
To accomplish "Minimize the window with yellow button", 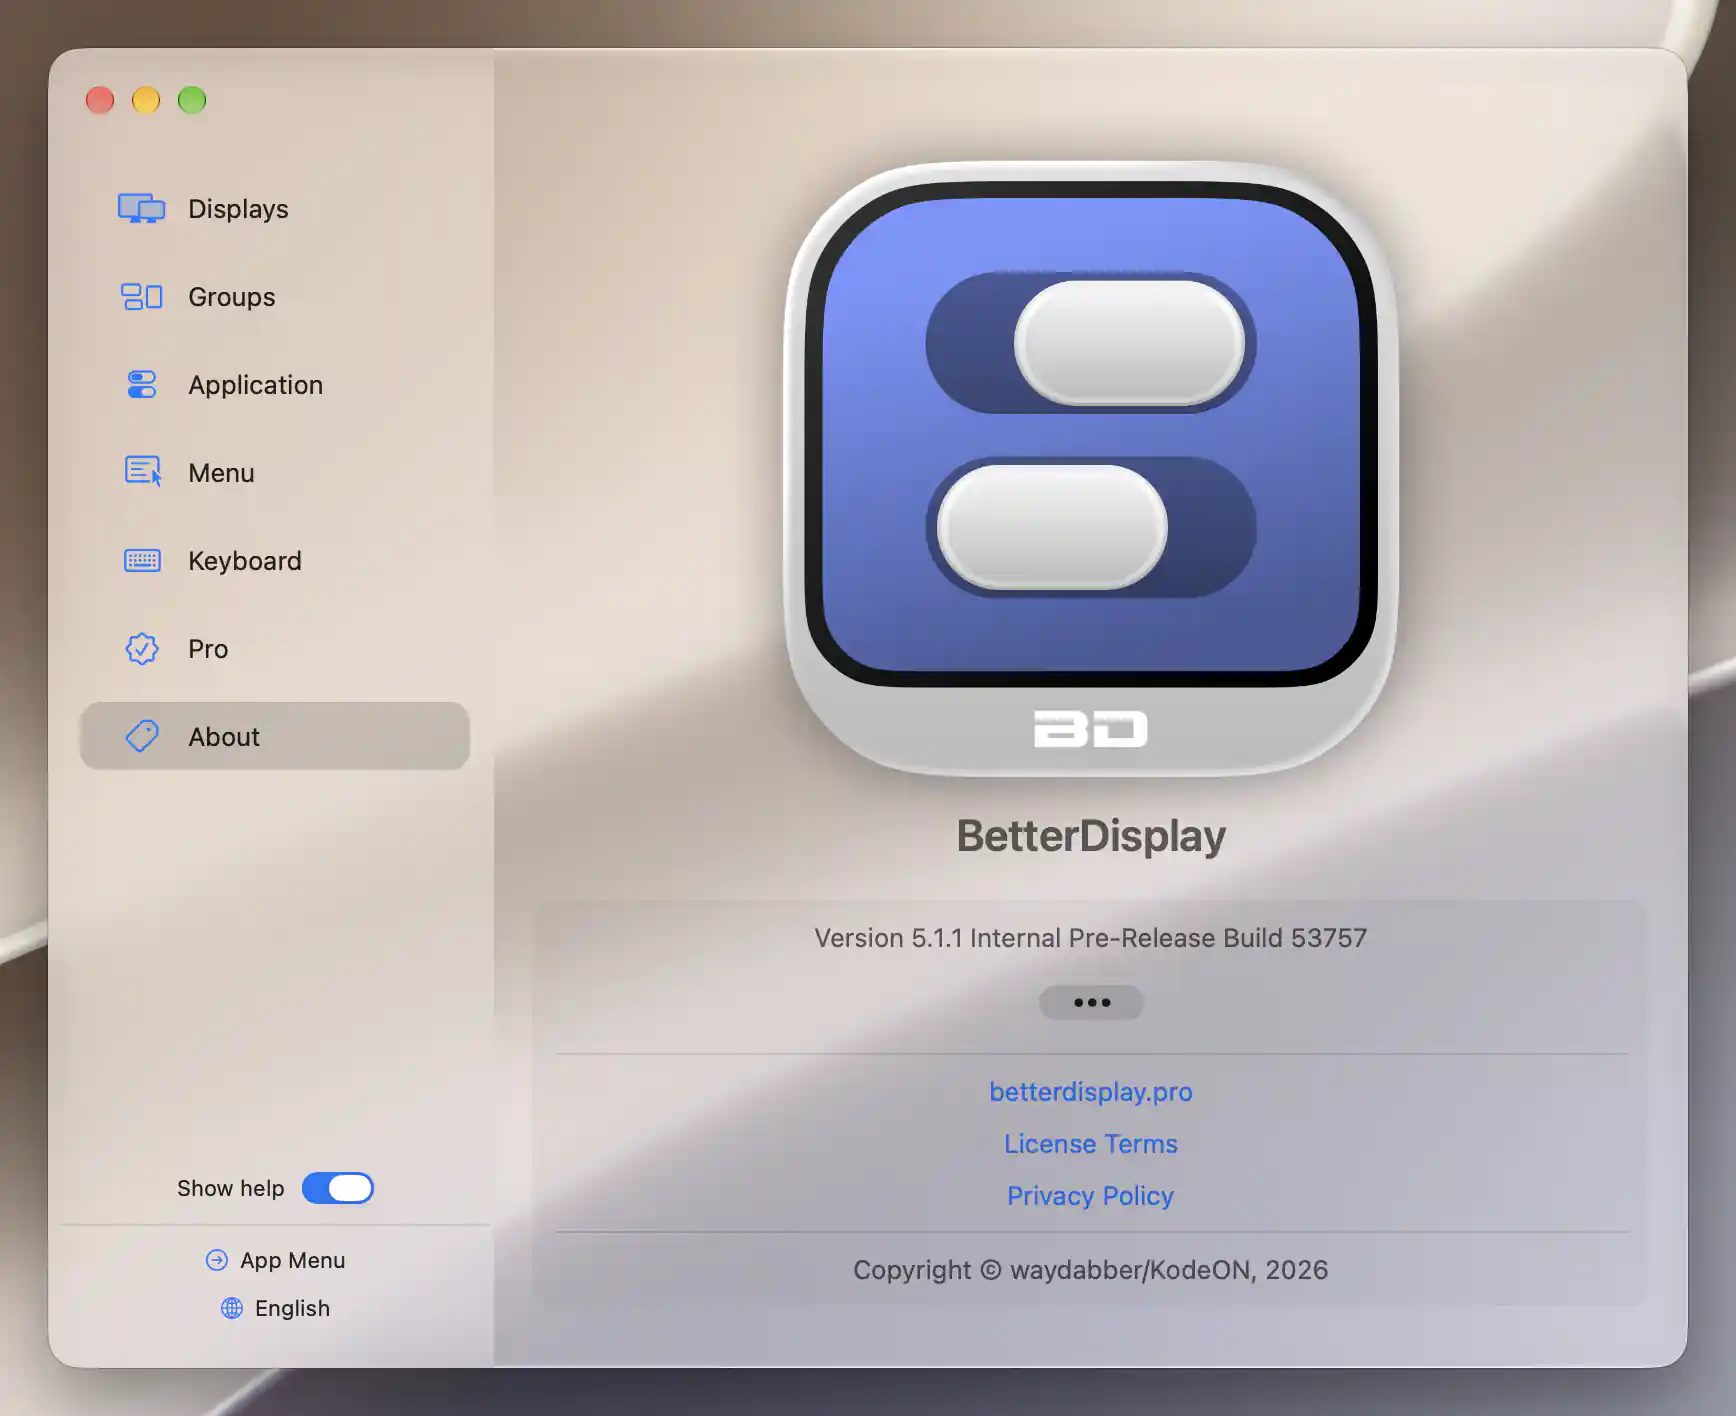I will point(146,100).
